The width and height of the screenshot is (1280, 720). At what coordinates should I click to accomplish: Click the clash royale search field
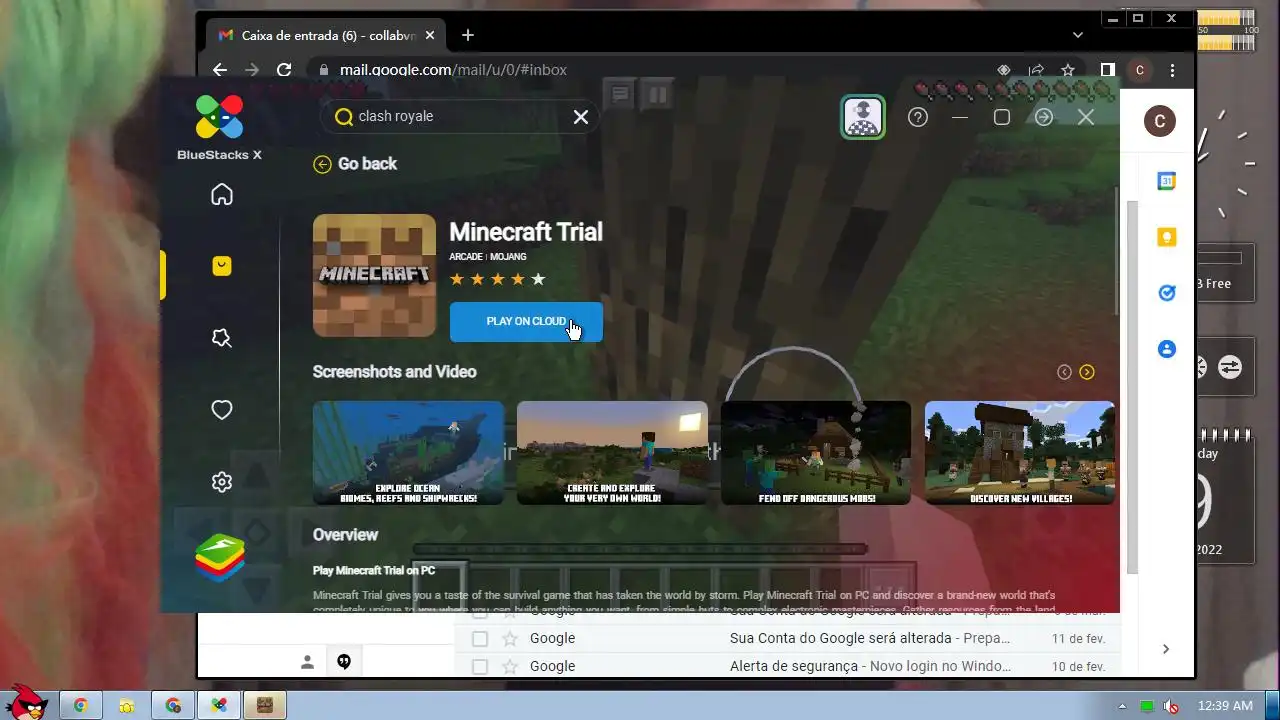(x=460, y=116)
